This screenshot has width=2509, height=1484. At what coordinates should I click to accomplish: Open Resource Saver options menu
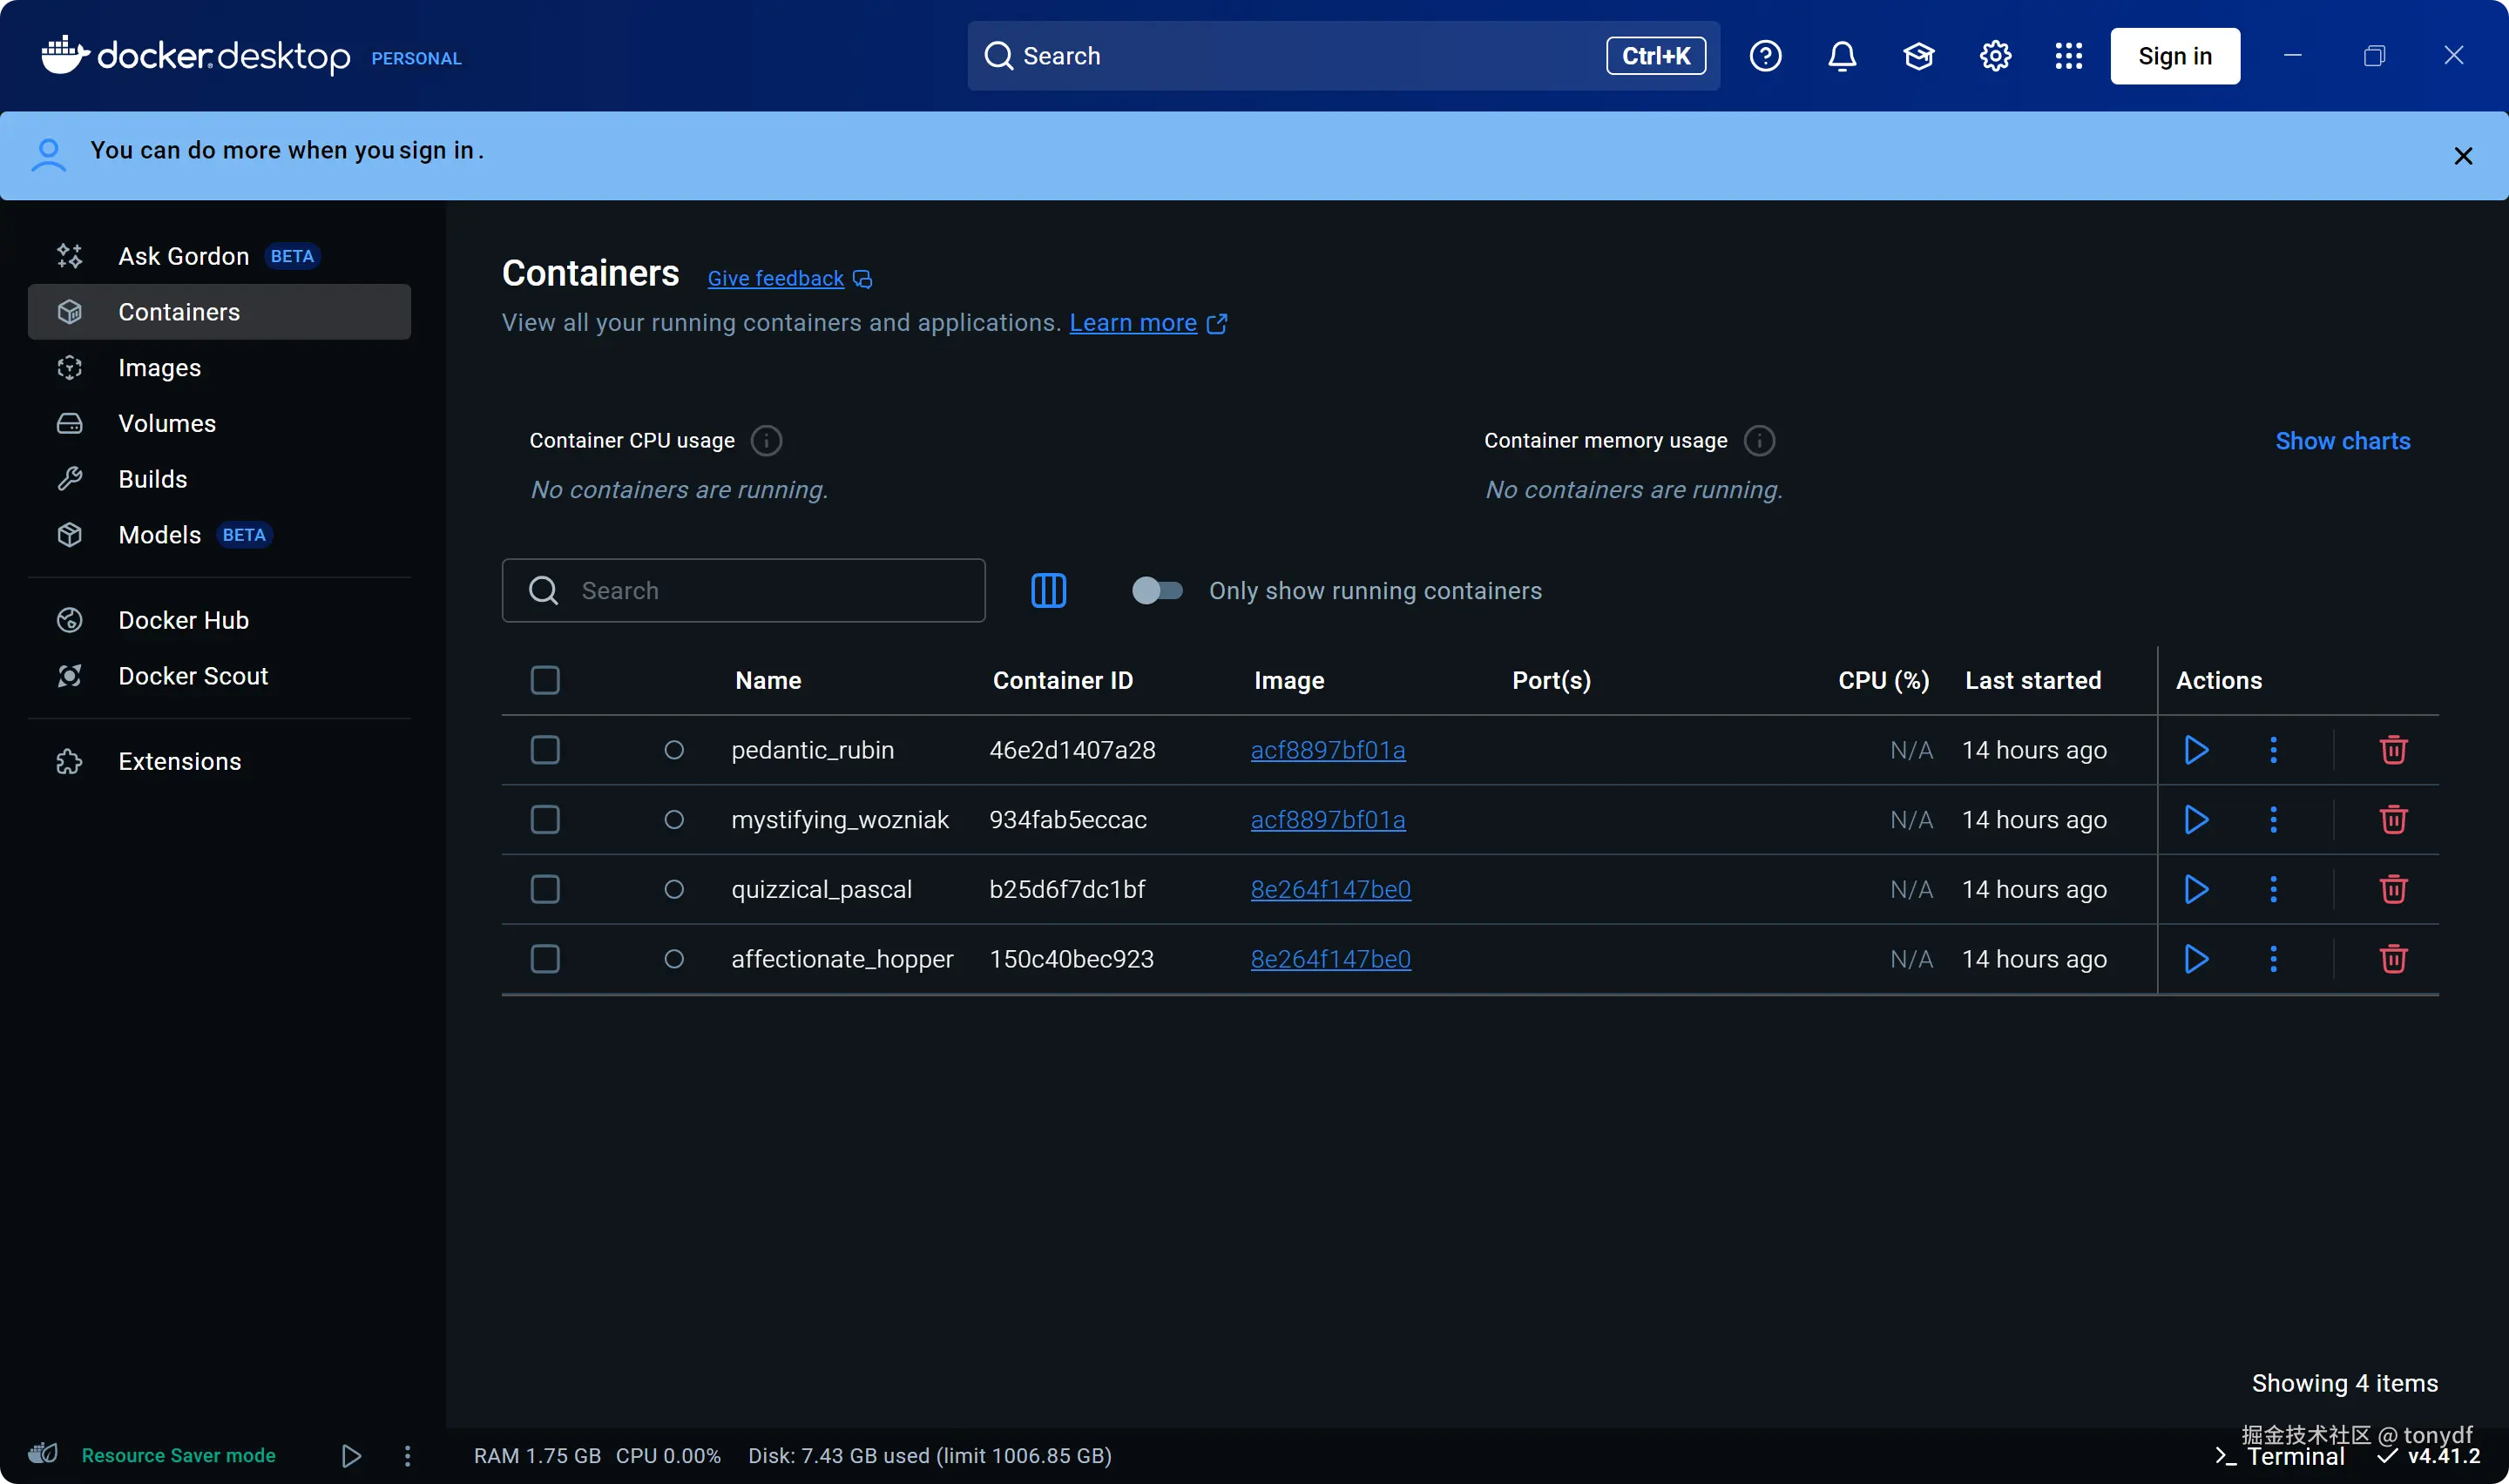407,1456
